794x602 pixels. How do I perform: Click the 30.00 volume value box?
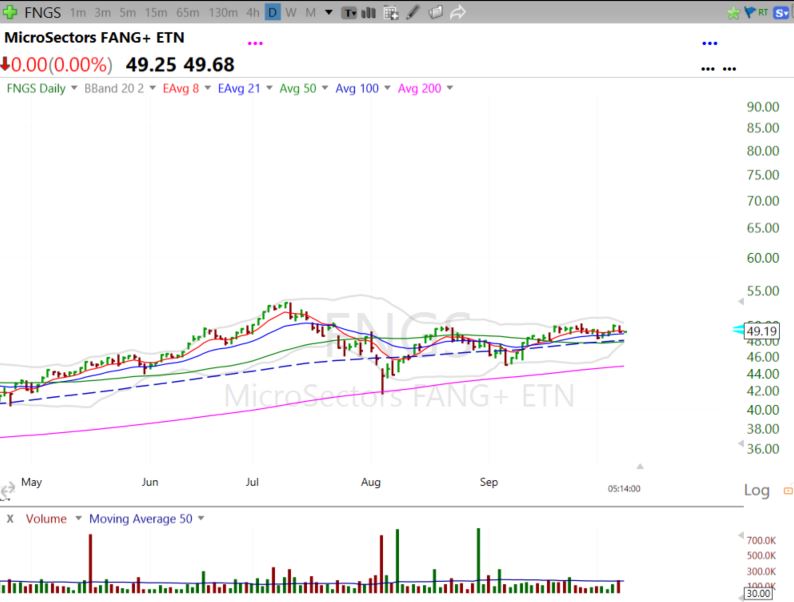click(758, 593)
